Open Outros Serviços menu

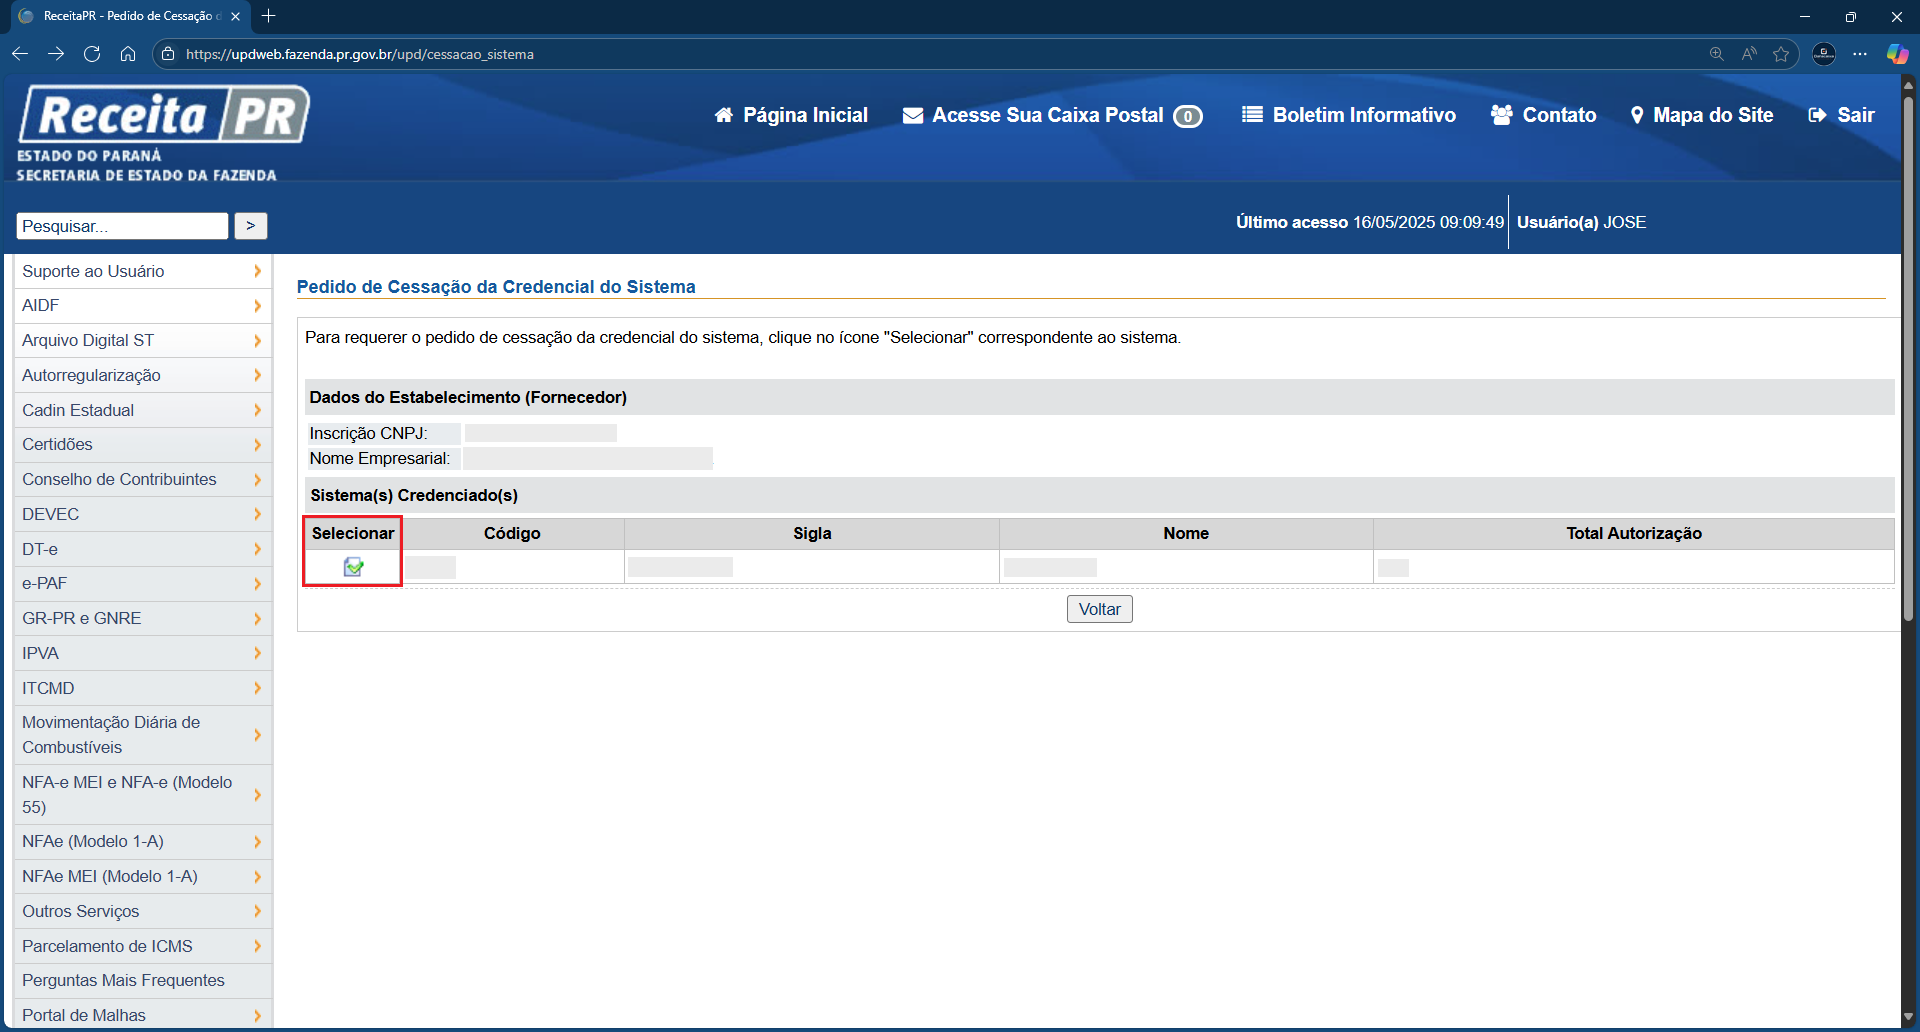(x=143, y=911)
